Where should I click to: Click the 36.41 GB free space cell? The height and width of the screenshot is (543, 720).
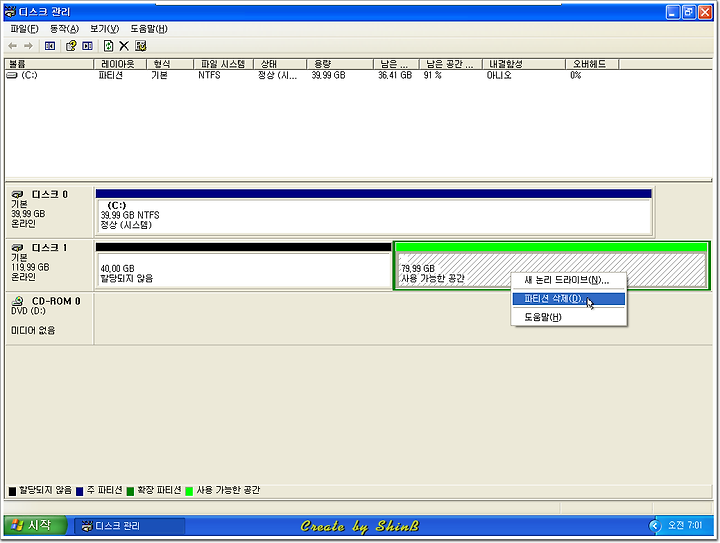(395, 75)
